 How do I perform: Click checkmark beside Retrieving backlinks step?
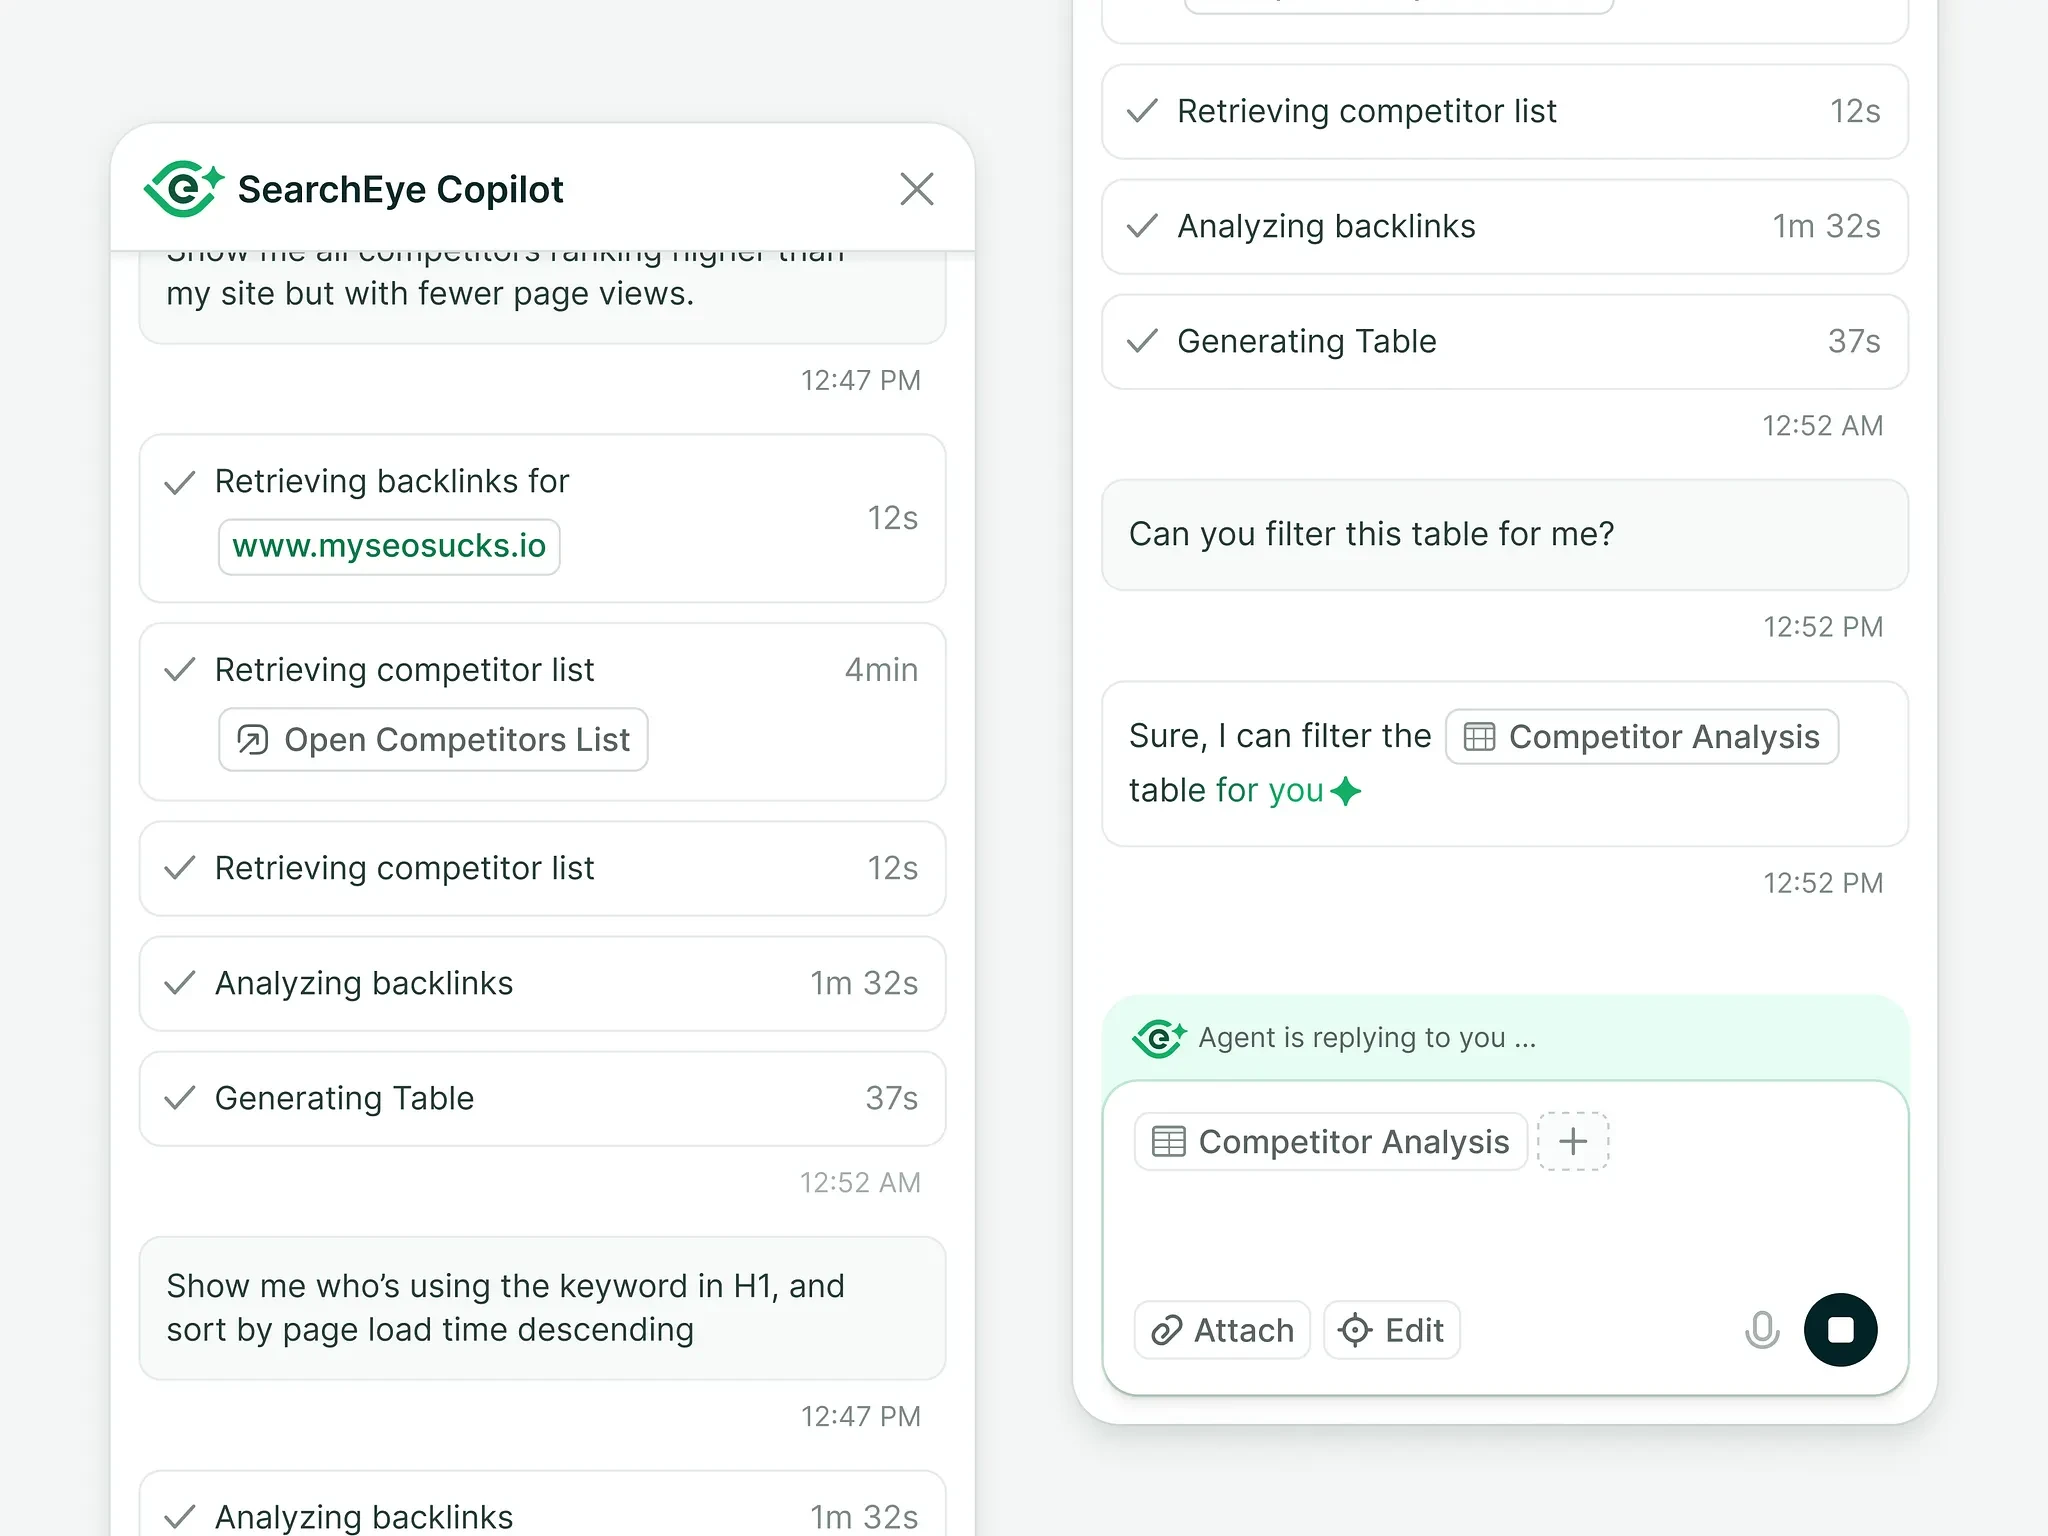[x=180, y=483]
